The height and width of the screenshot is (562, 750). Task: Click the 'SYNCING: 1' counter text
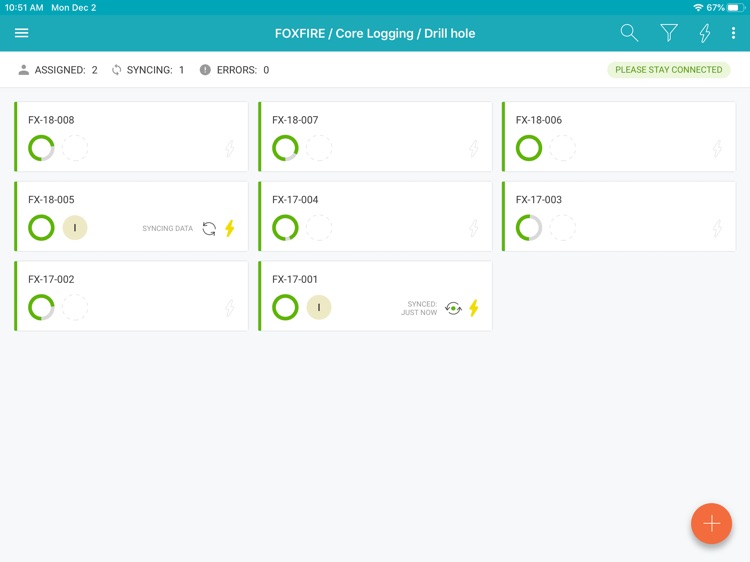tap(155, 70)
